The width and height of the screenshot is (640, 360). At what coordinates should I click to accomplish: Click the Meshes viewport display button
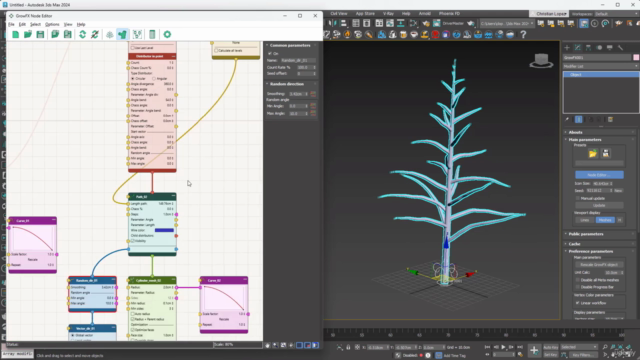click(605, 220)
